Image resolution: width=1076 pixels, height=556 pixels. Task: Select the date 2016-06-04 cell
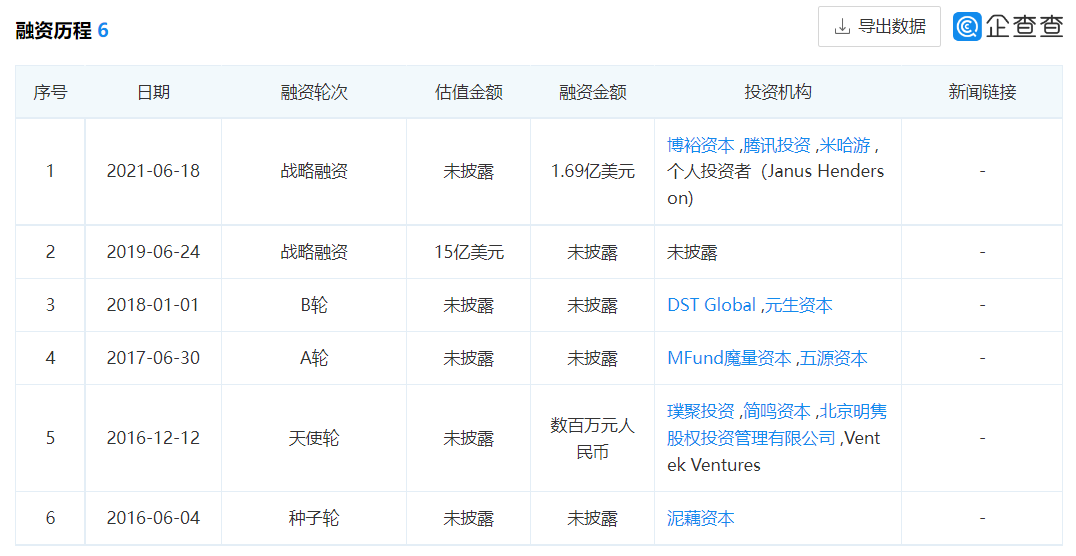click(153, 518)
